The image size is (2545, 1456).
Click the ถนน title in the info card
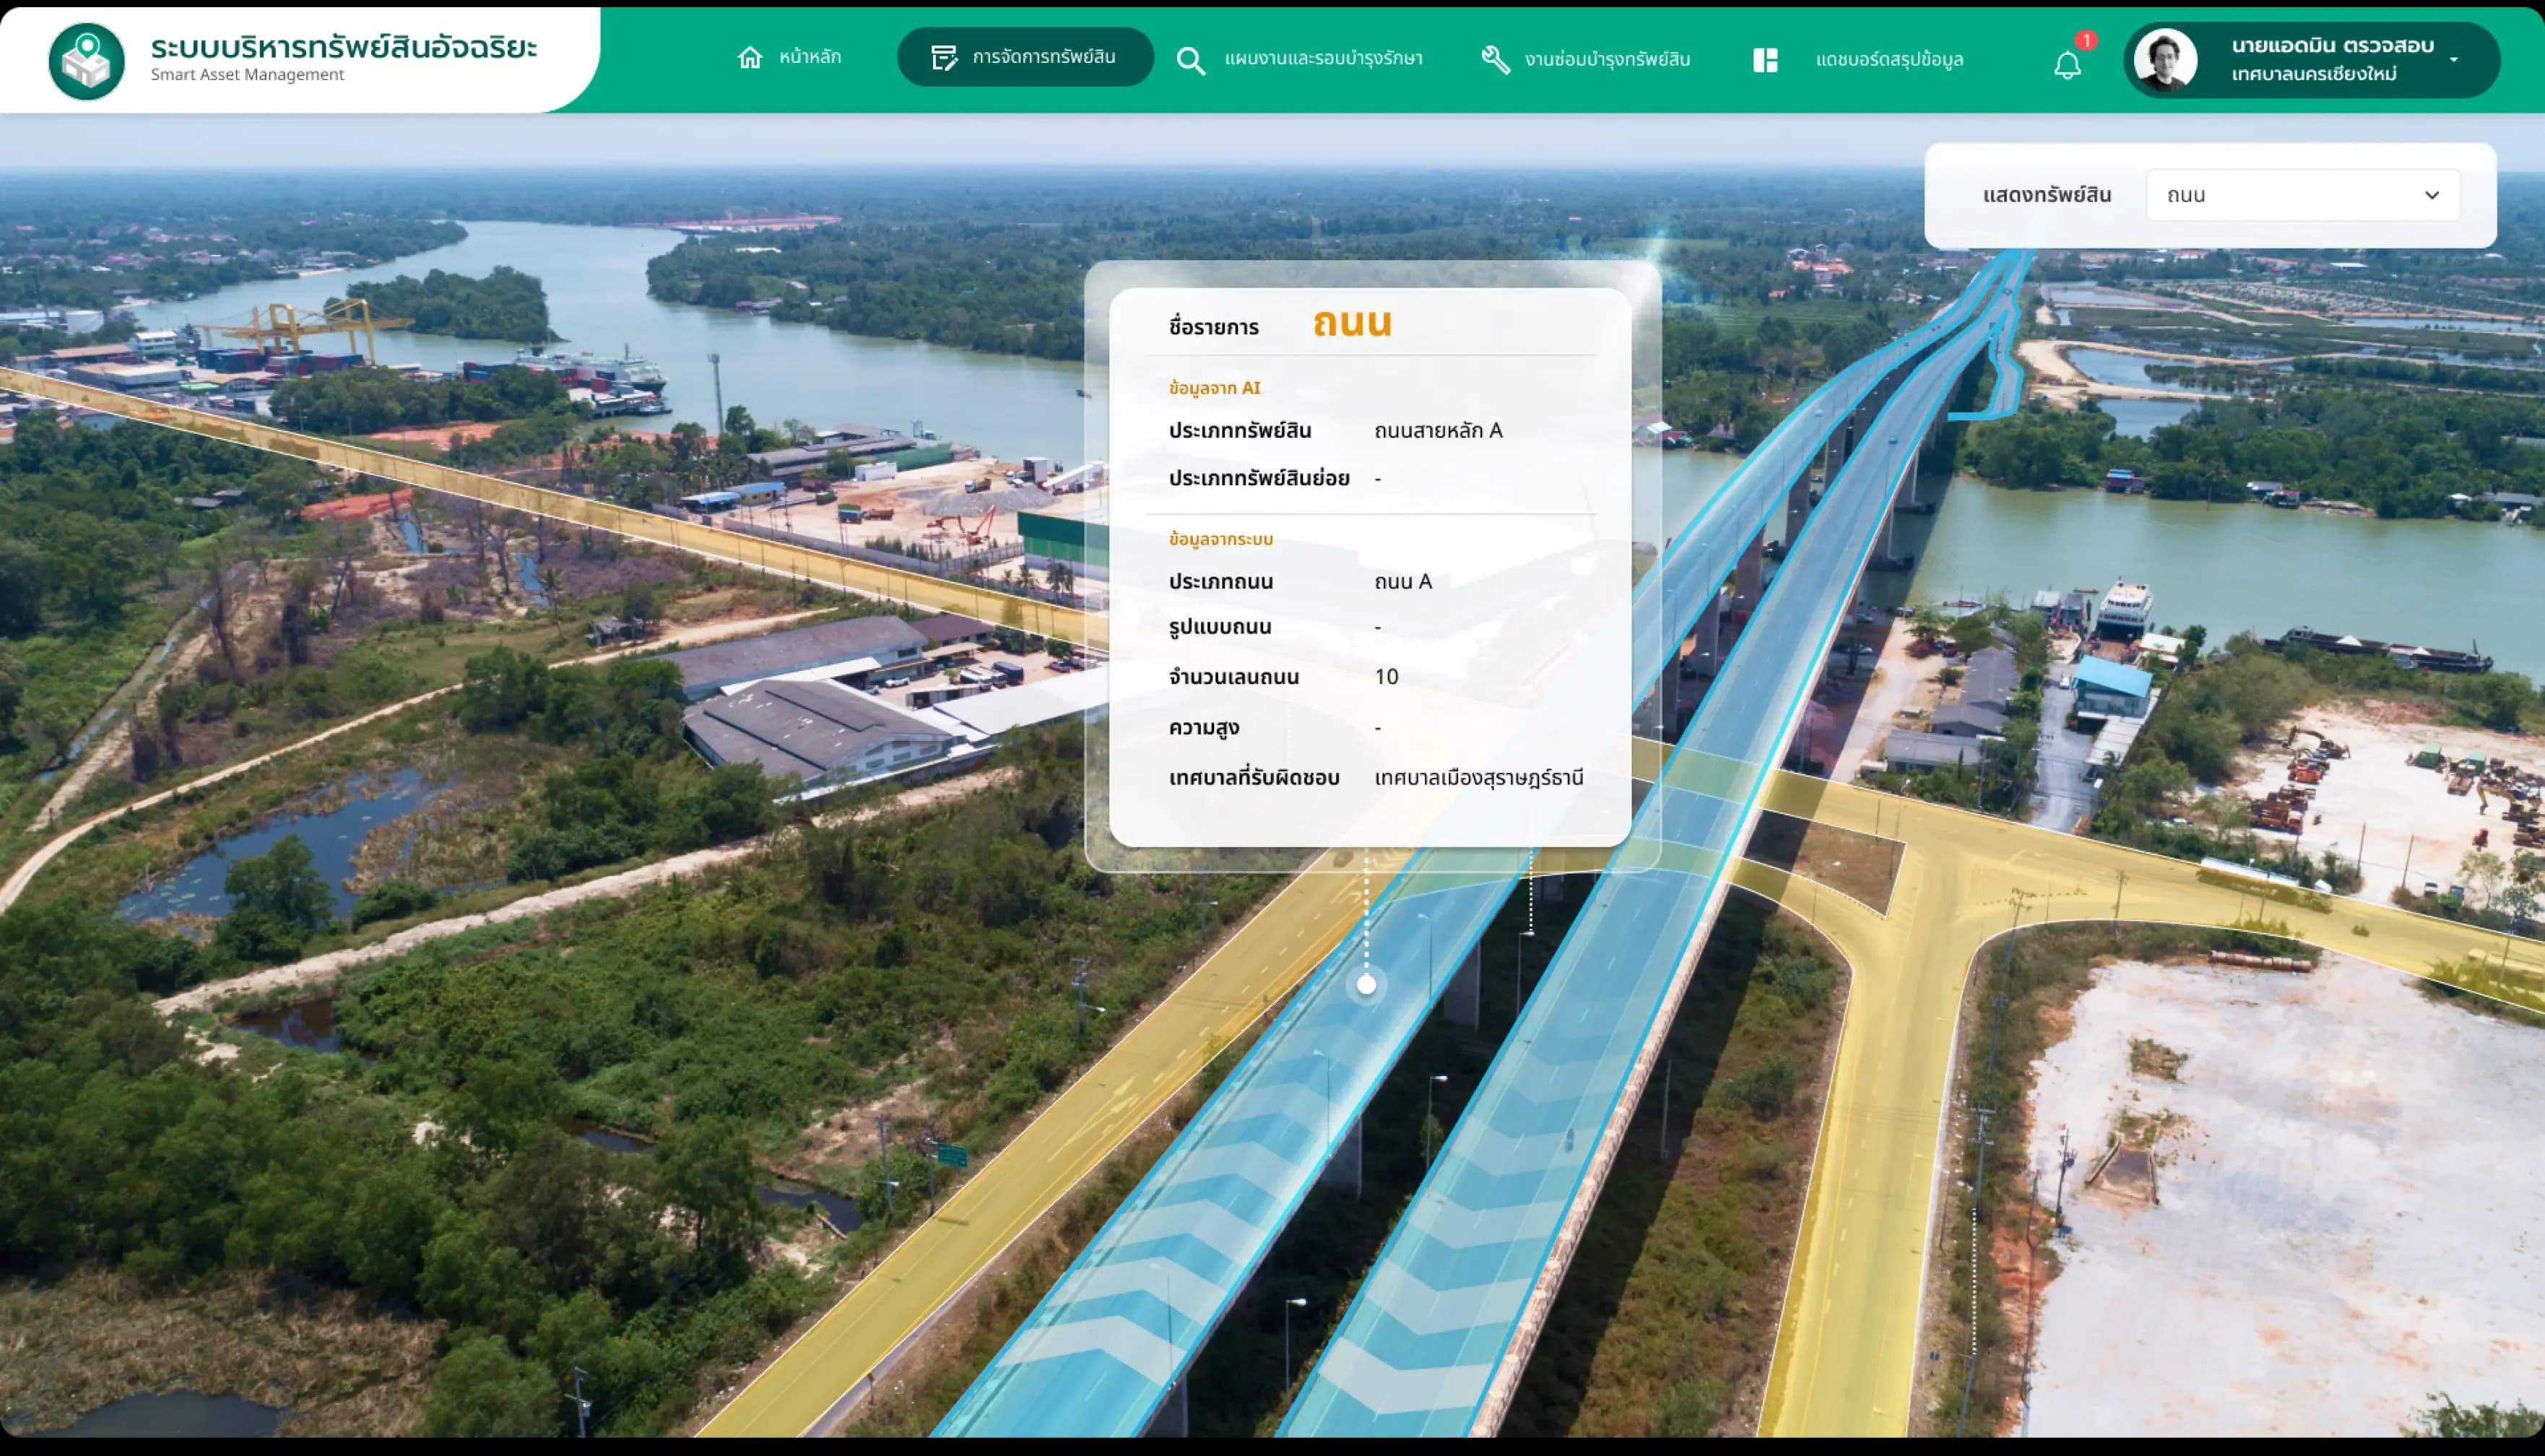[1352, 323]
